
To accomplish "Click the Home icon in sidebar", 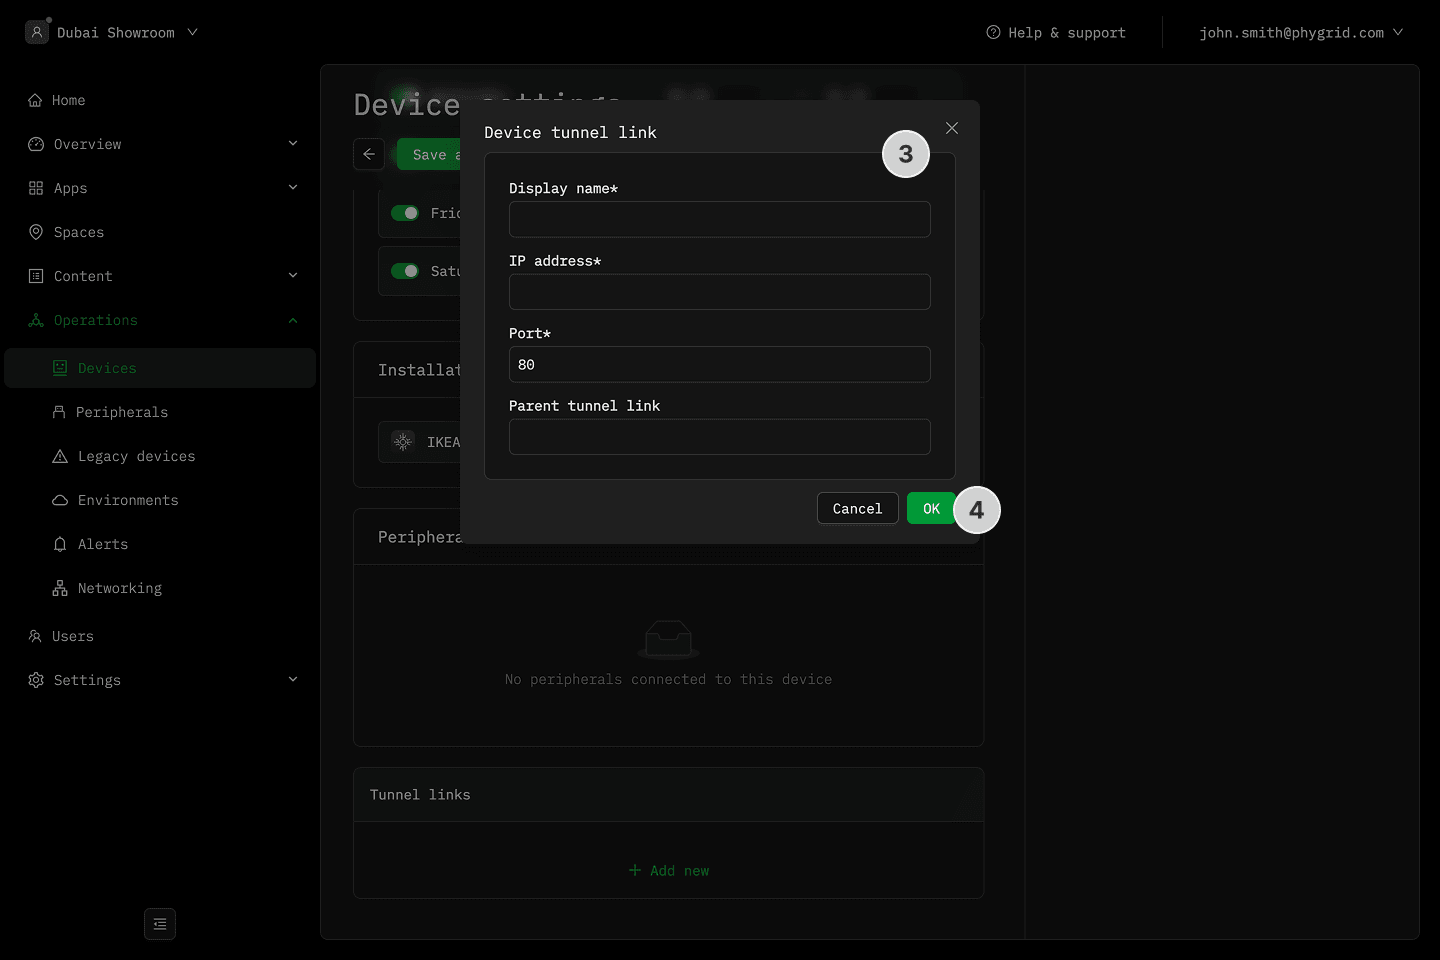I will tap(35, 100).
